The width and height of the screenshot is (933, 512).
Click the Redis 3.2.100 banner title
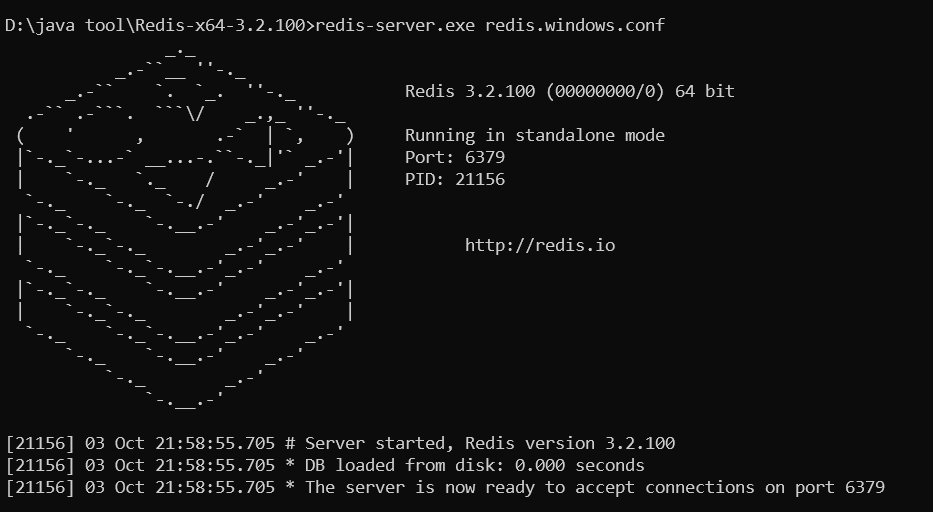point(470,91)
